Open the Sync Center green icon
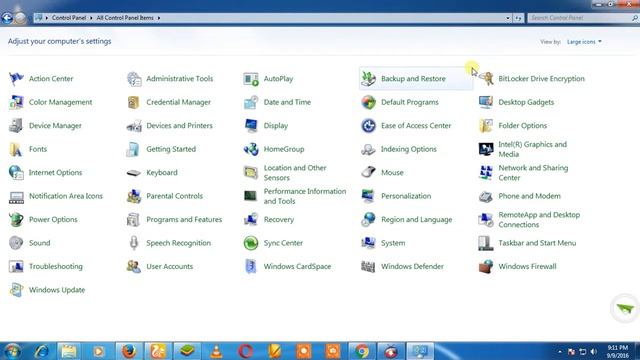The image size is (640, 360). 251,243
